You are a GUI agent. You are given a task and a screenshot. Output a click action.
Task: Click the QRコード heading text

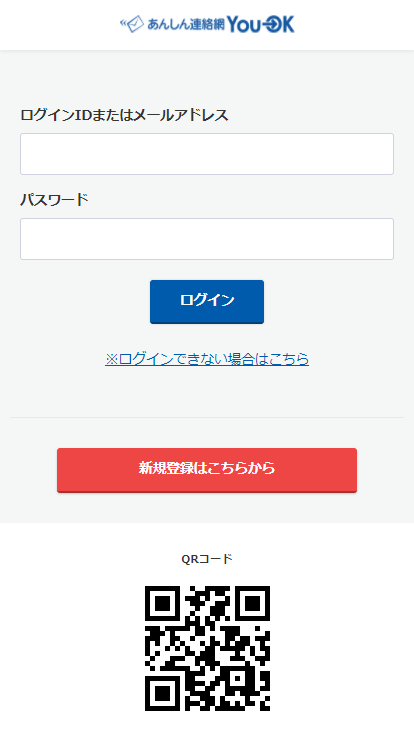click(x=207, y=559)
